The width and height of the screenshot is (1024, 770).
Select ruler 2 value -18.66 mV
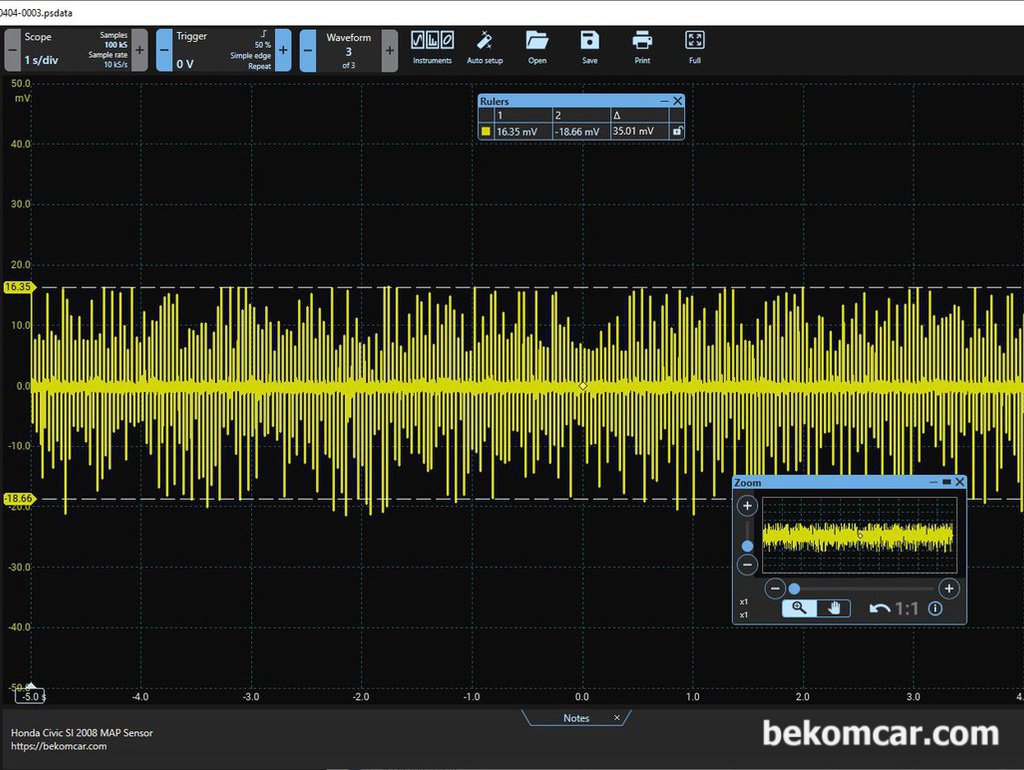click(577, 131)
